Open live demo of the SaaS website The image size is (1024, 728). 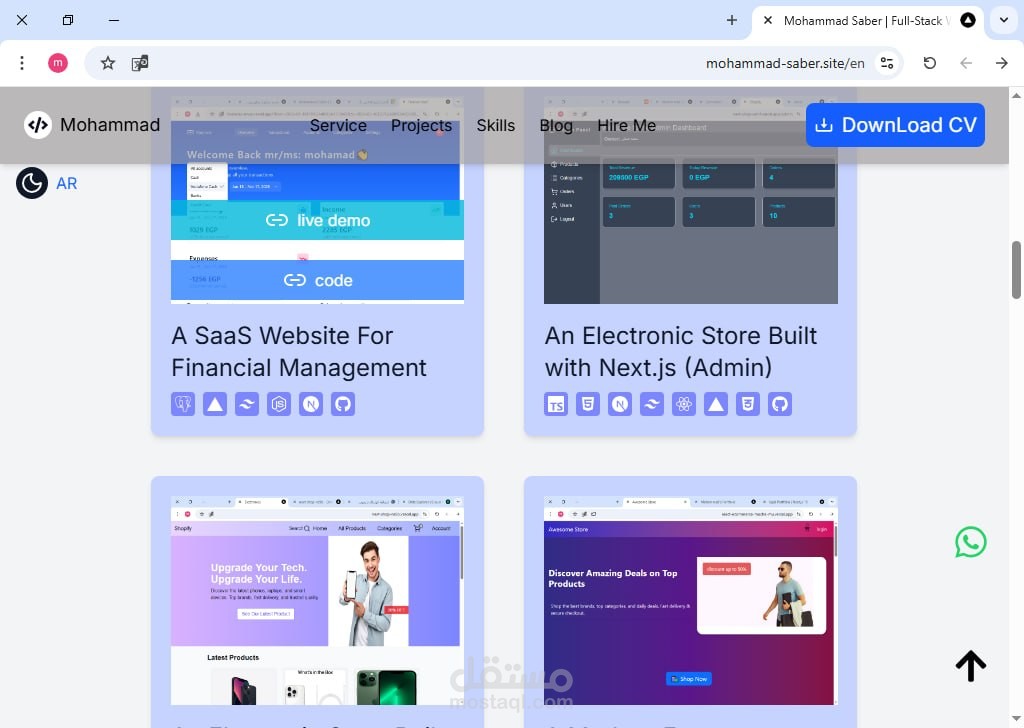[x=317, y=221]
